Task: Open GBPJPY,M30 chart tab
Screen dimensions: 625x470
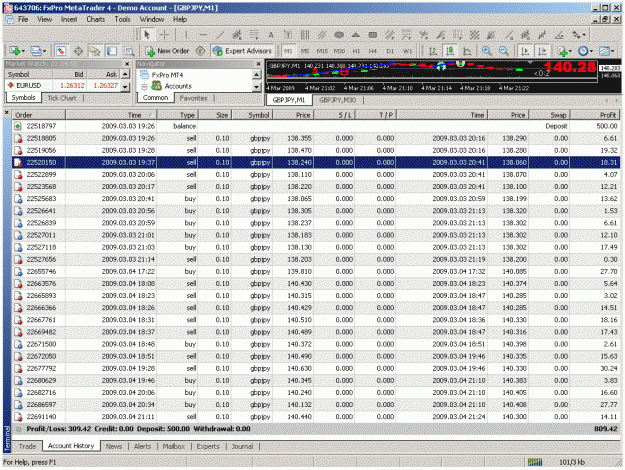Action: 337,100
